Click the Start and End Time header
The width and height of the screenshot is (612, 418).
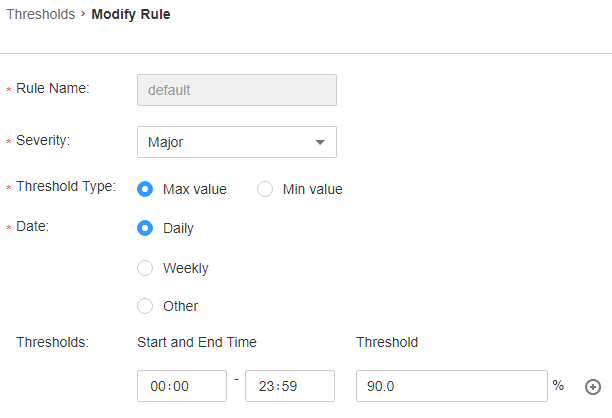pyautogui.click(x=197, y=342)
